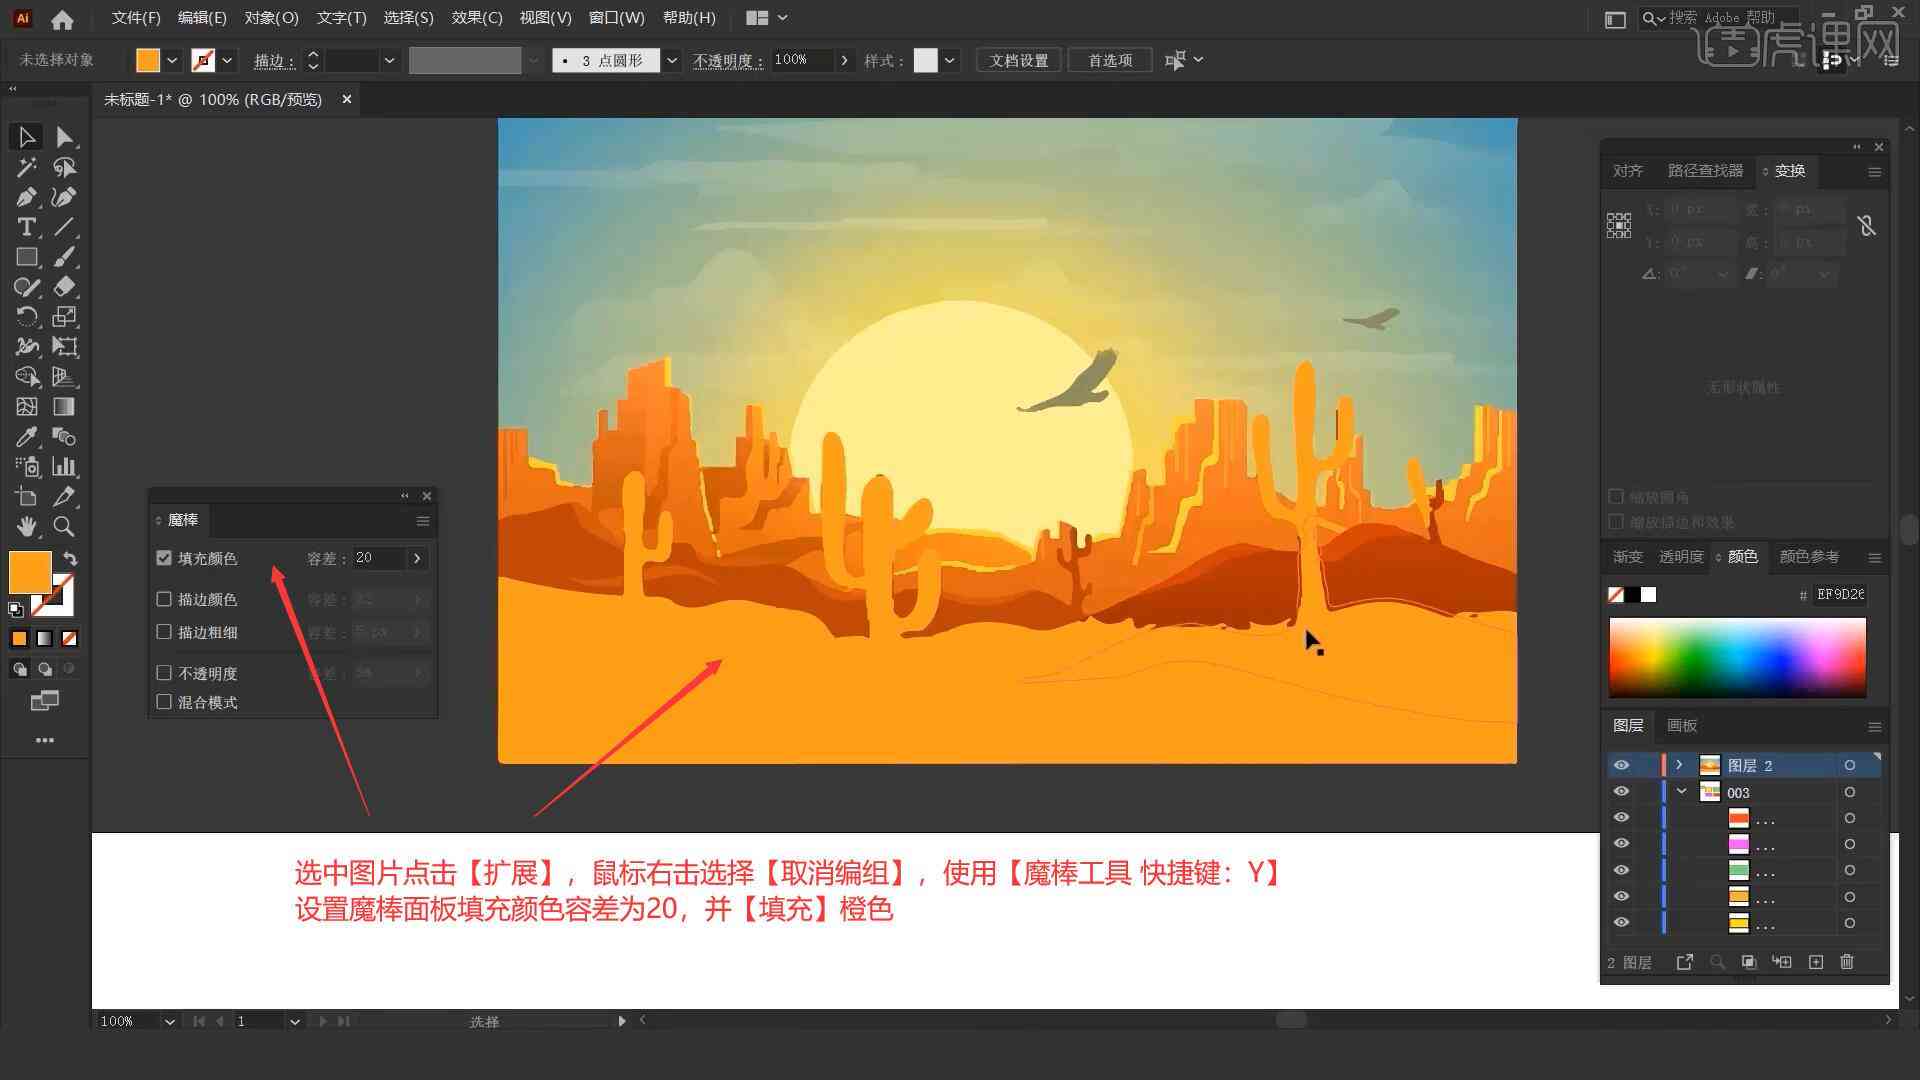This screenshot has width=1920, height=1080.
Task: Select the Type tool
Action: (24, 227)
